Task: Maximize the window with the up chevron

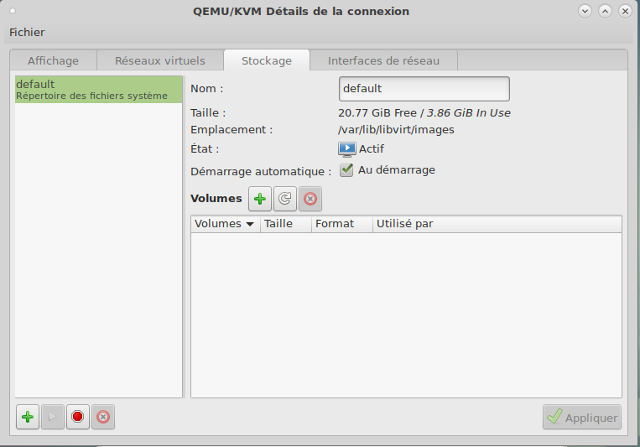Action: pyautogui.click(x=605, y=11)
